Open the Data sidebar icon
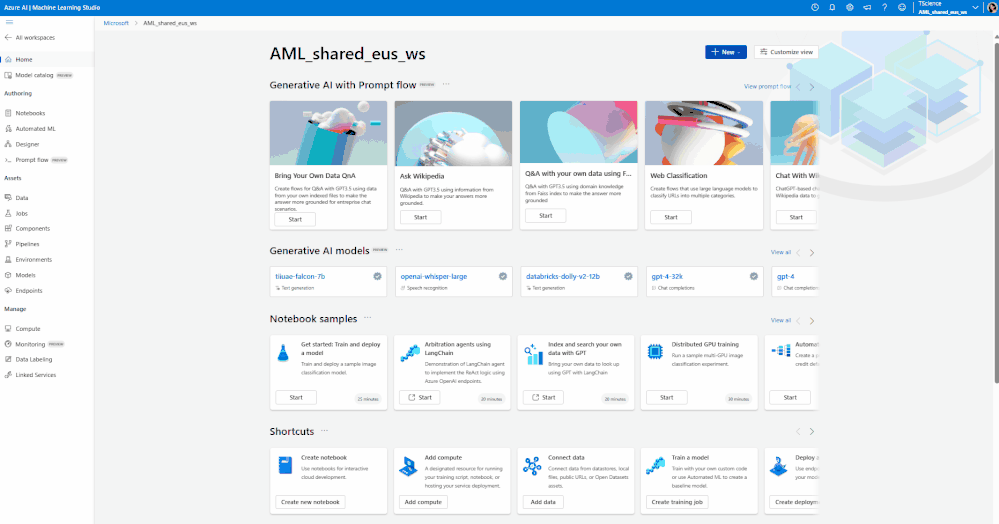999x524 pixels. click(x=8, y=198)
